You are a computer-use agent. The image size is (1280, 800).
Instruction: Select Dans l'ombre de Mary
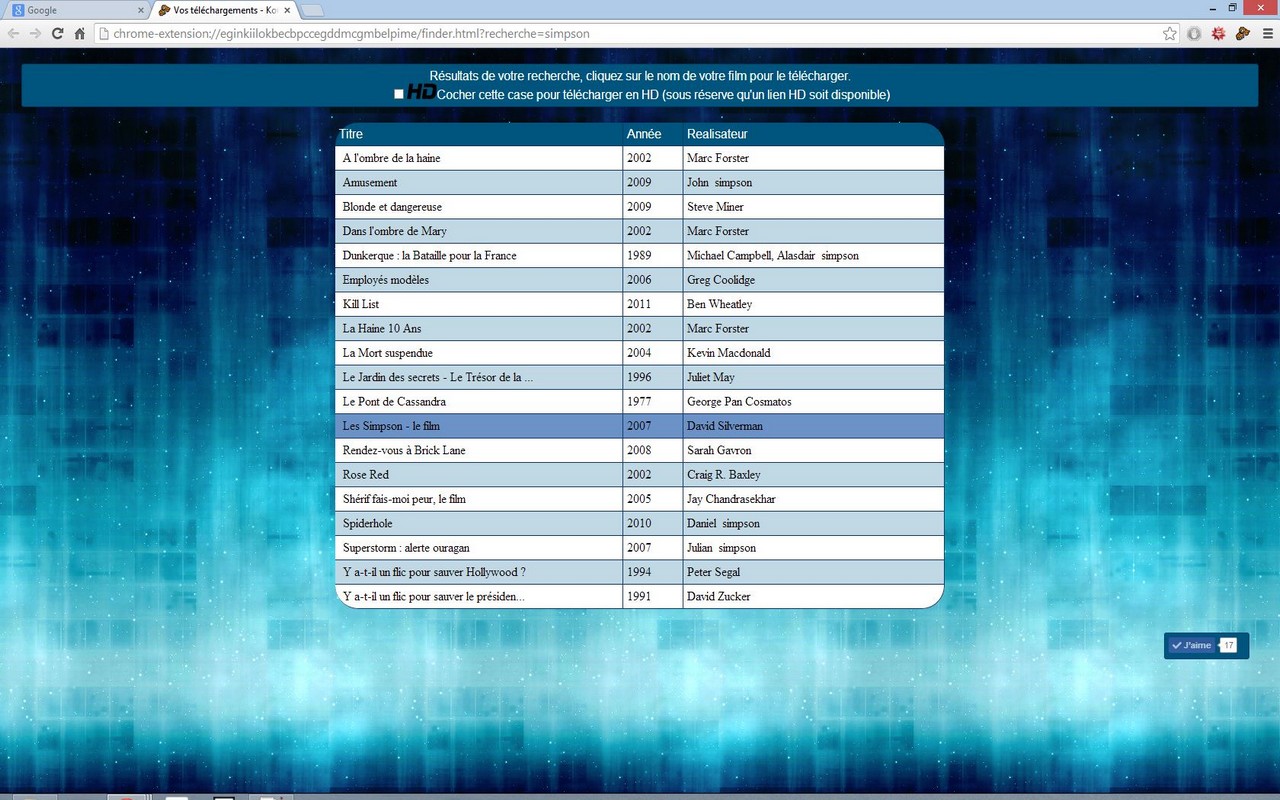tap(395, 231)
